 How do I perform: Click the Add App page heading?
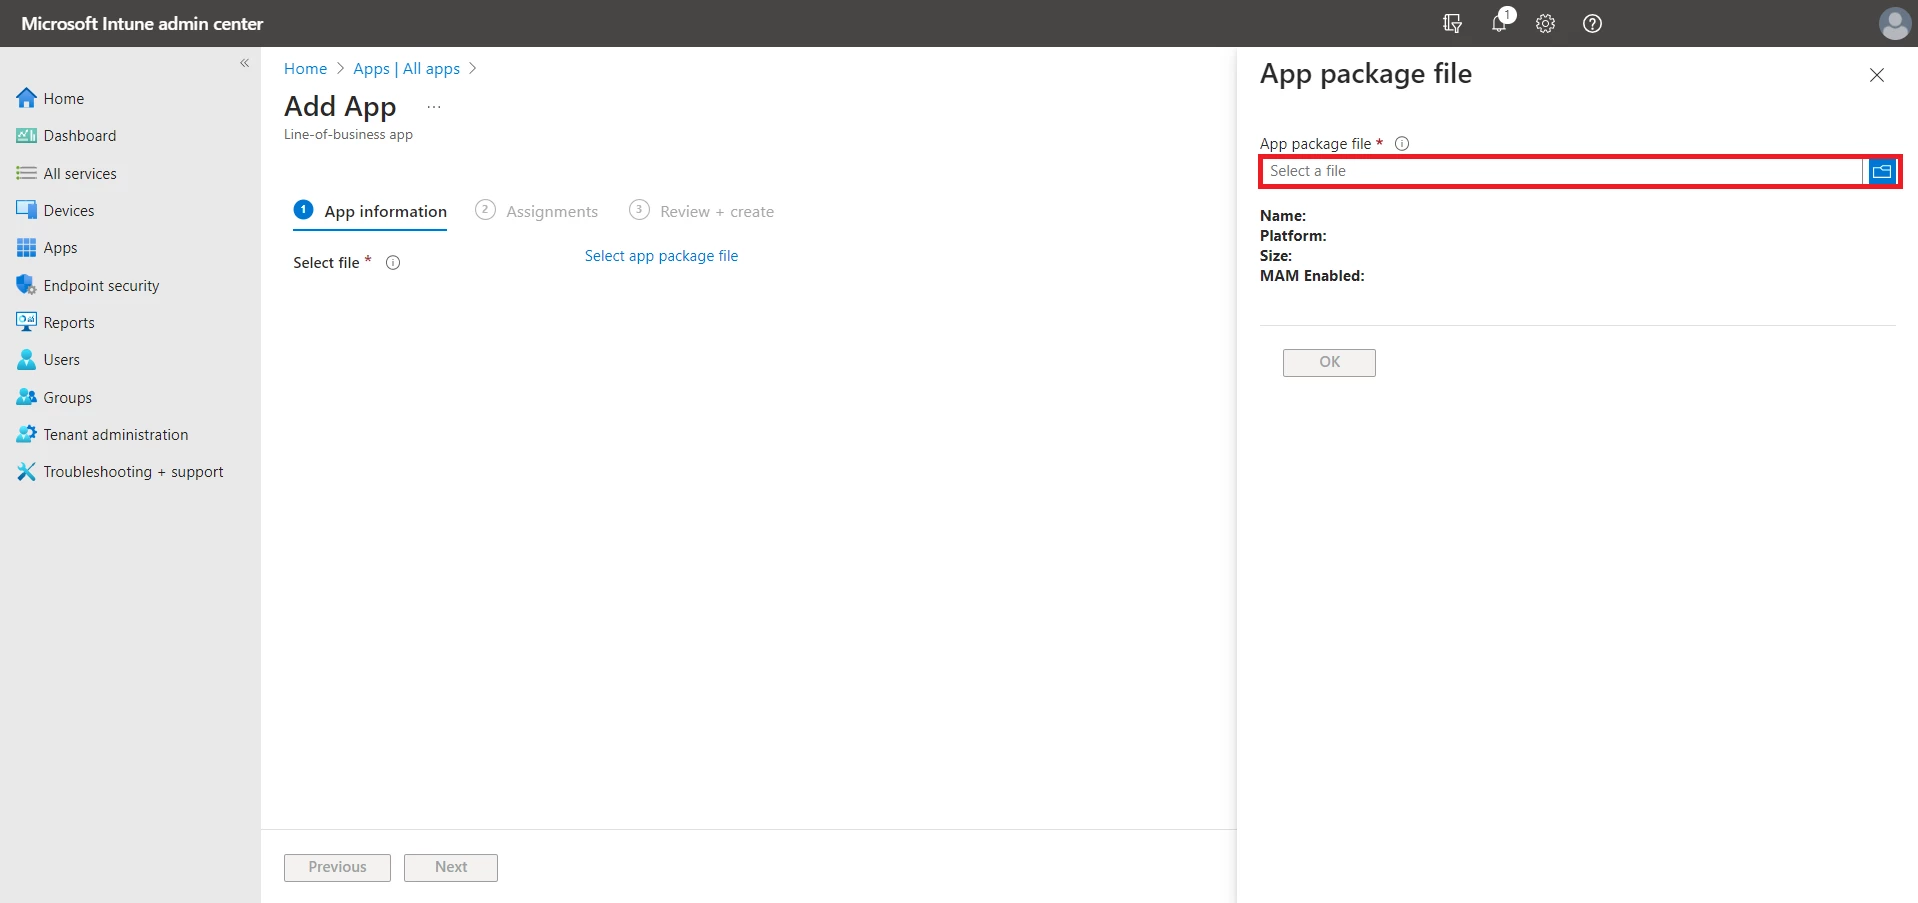point(340,106)
